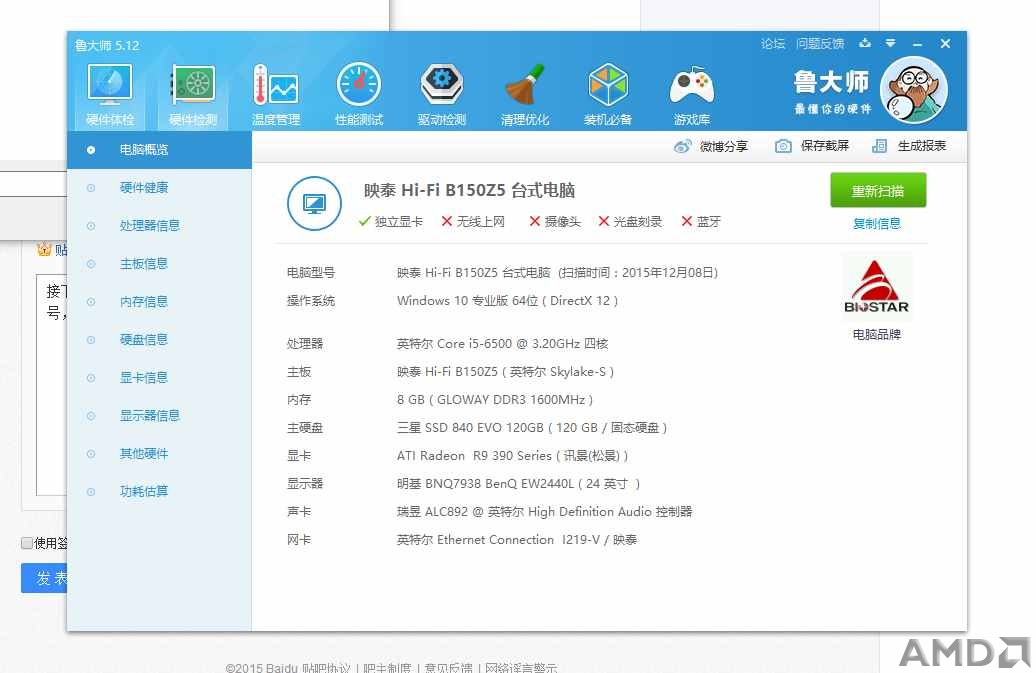Click the 摄像头 camera status
The height and width of the screenshot is (673, 1036).
tap(555, 221)
